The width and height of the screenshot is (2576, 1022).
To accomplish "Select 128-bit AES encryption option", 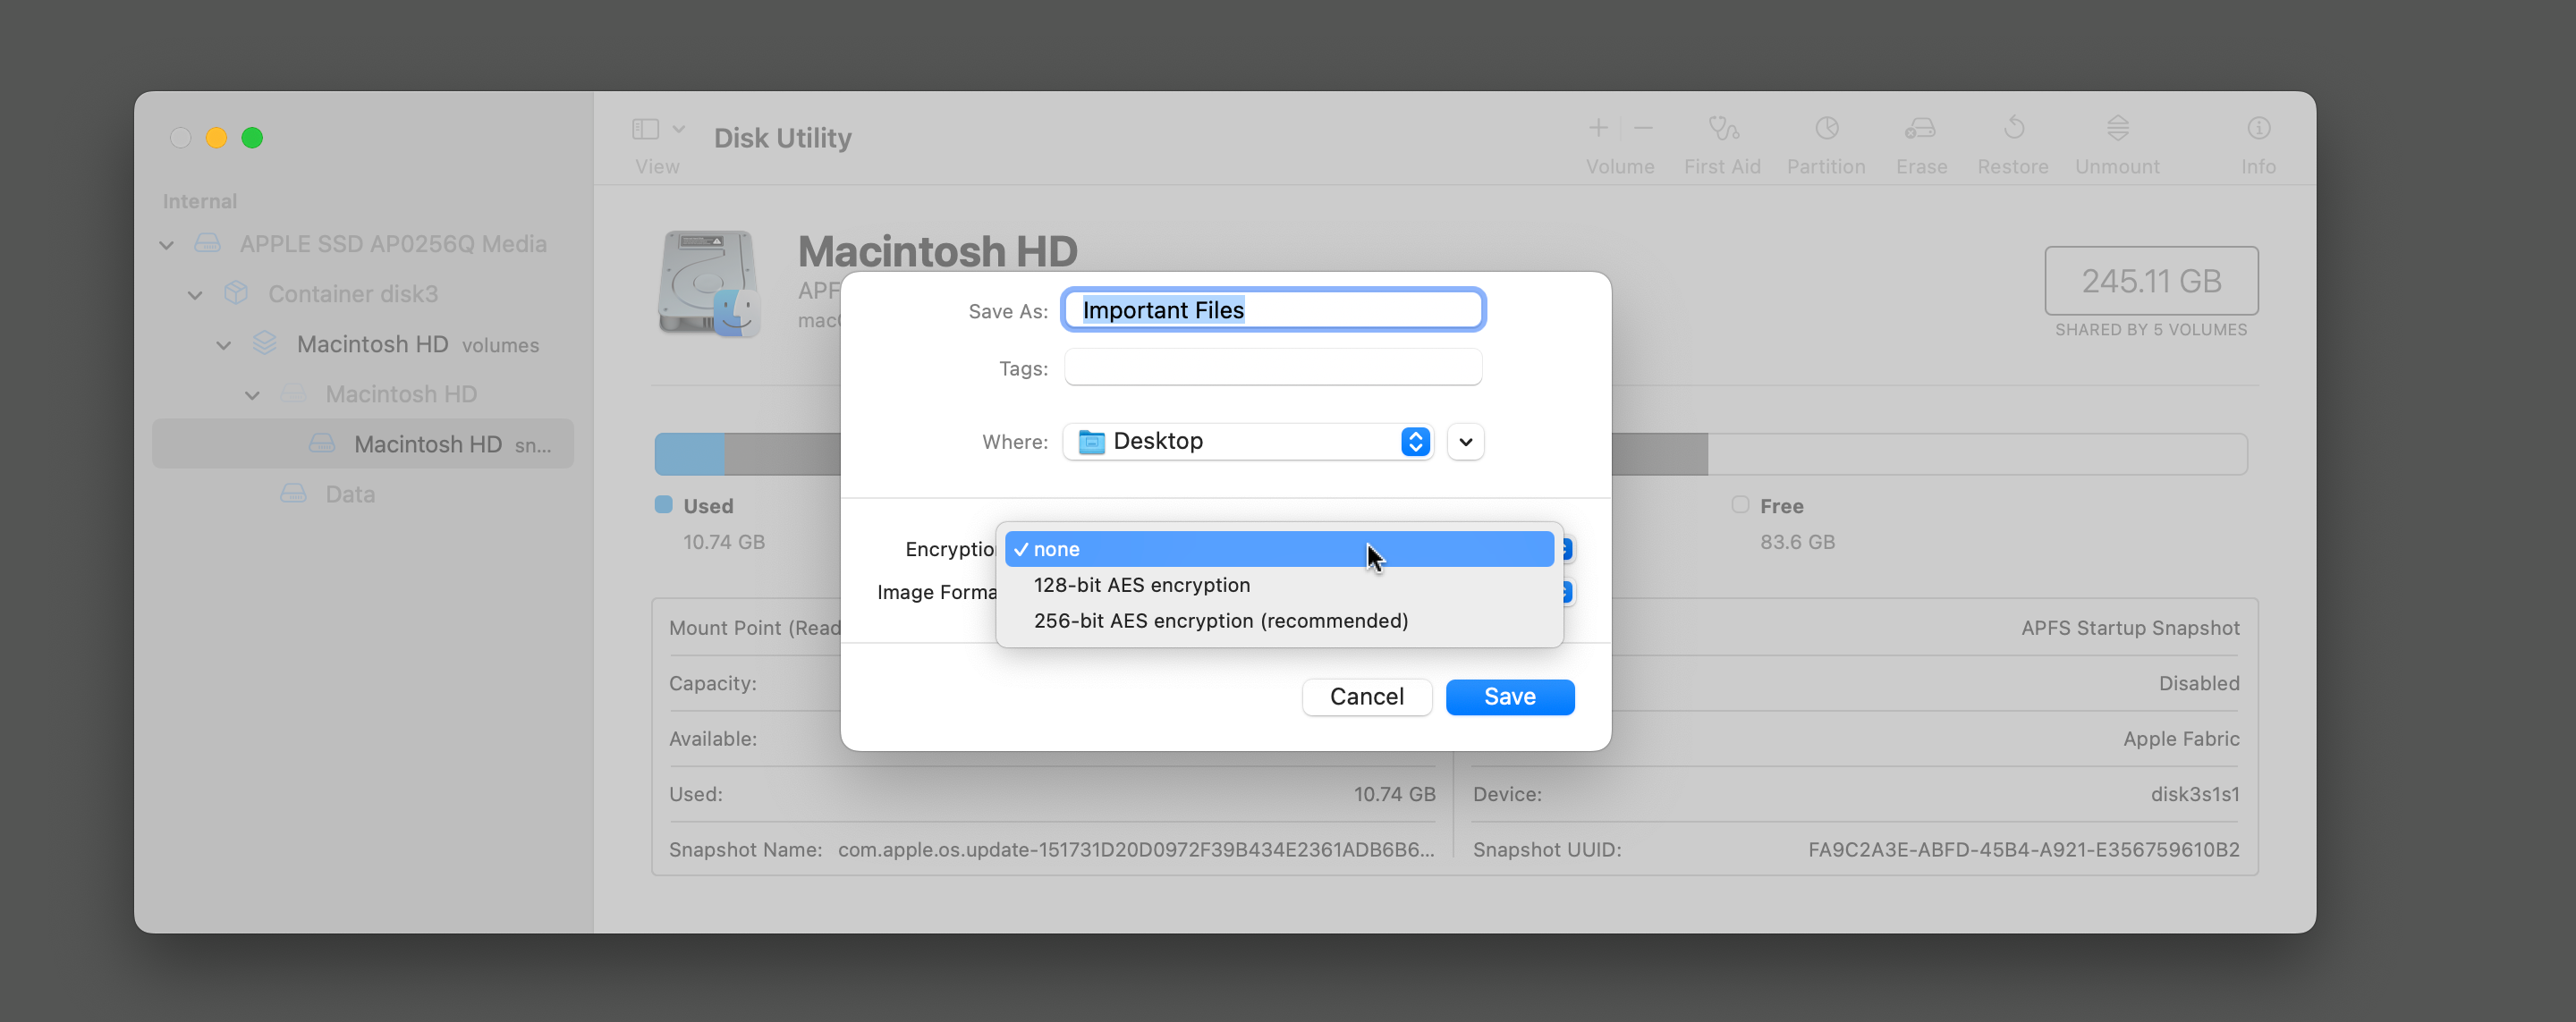I will tap(1140, 583).
